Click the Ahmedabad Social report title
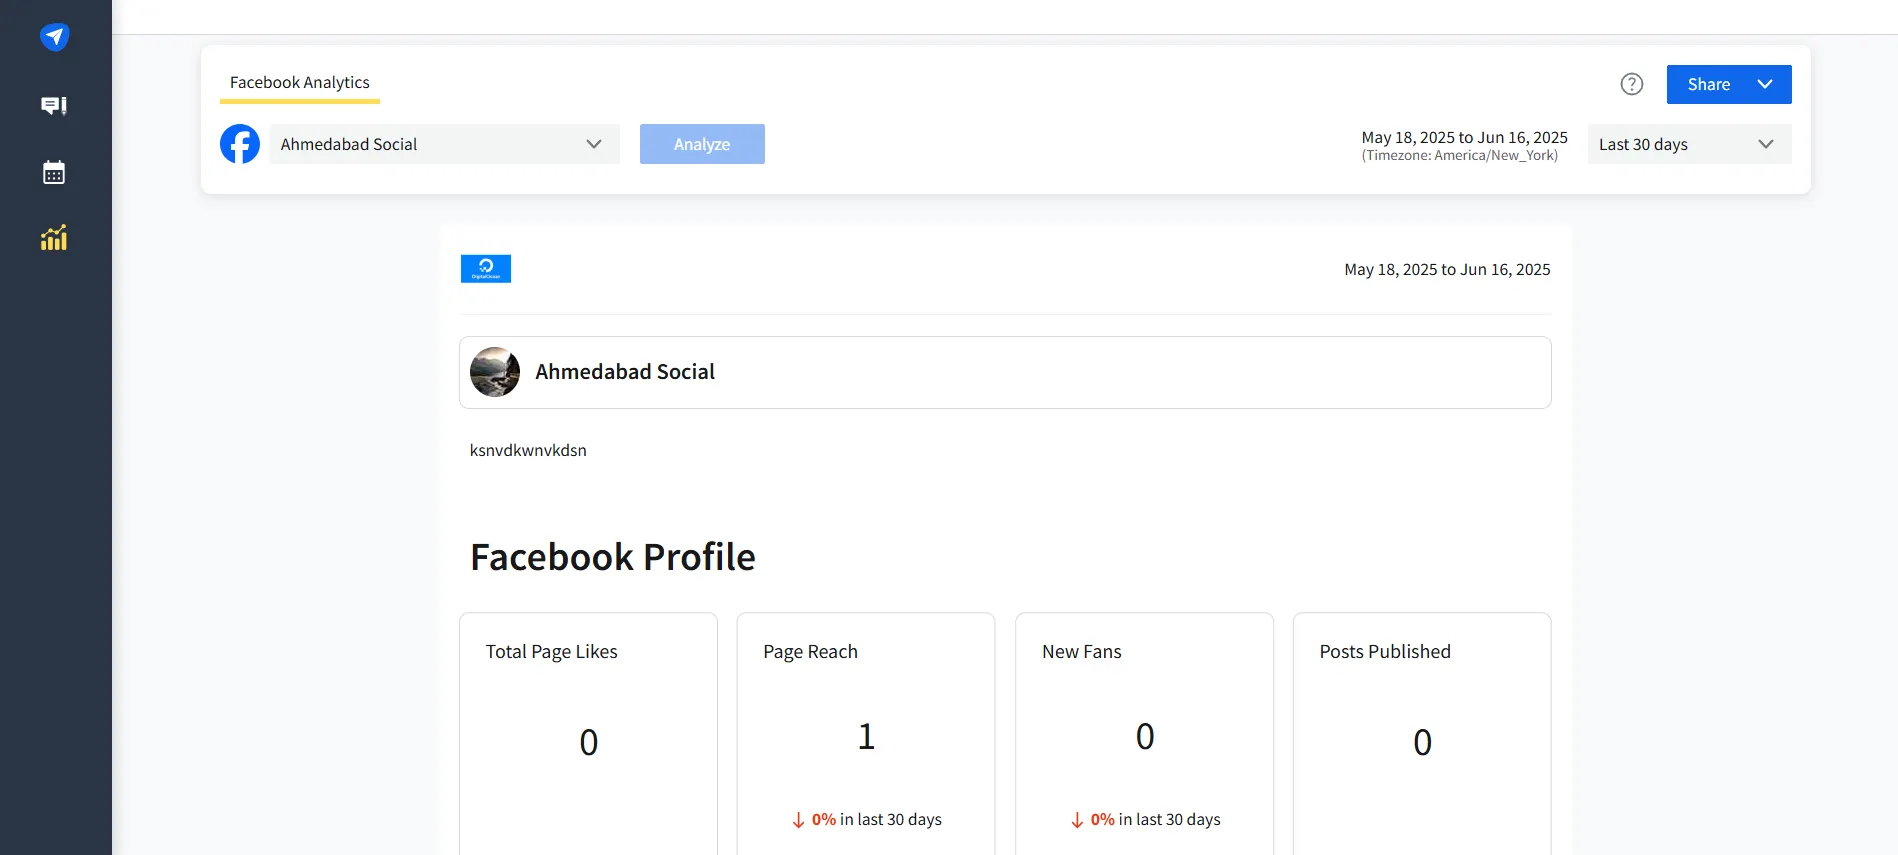The image size is (1898, 855). 625,372
